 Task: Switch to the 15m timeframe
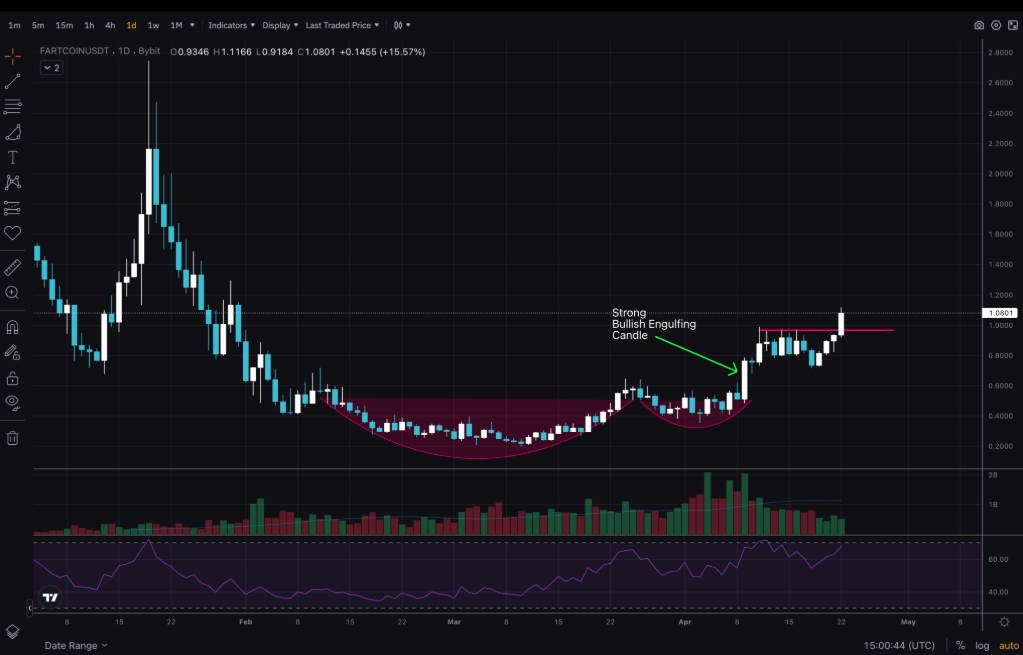[x=64, y=25]
